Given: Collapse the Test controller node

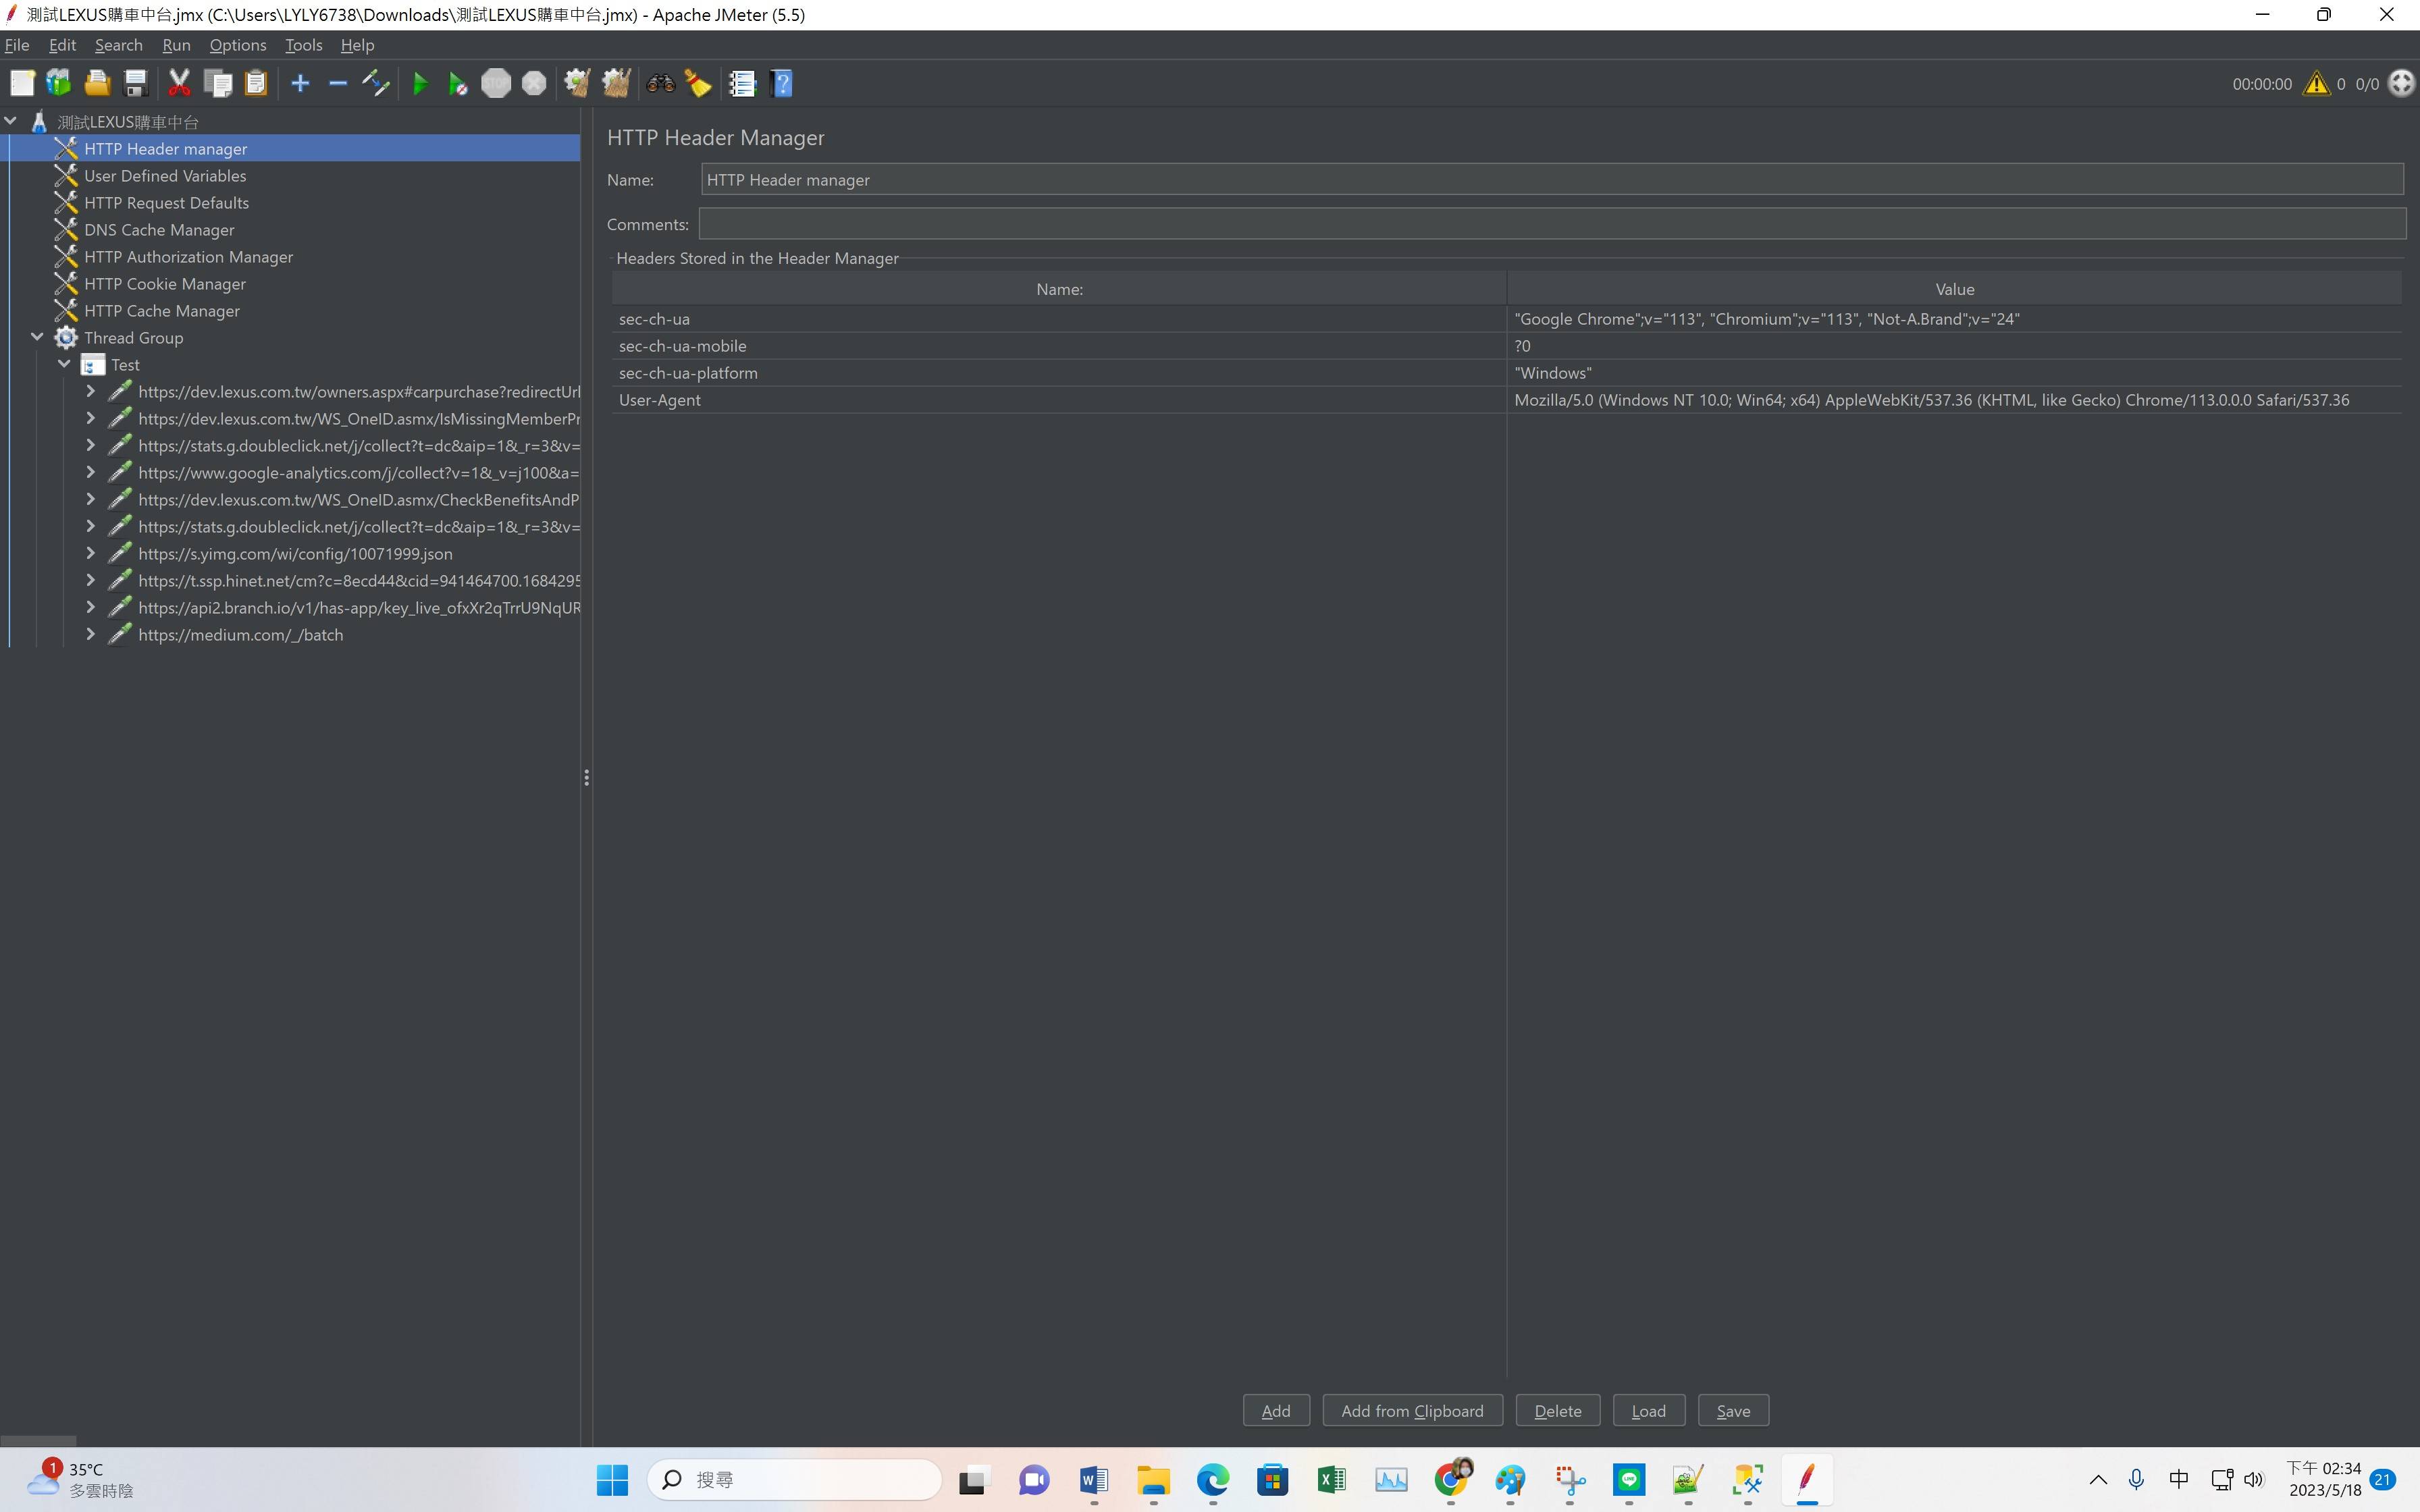Looking at the screenshot, I should click(65, 364).
